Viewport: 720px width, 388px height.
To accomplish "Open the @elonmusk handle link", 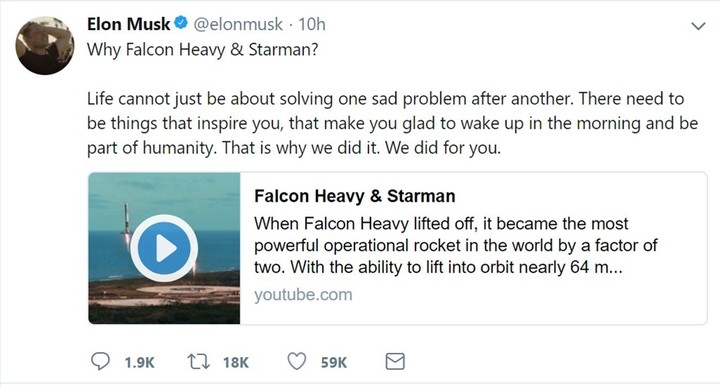I will tap(238, 24).
